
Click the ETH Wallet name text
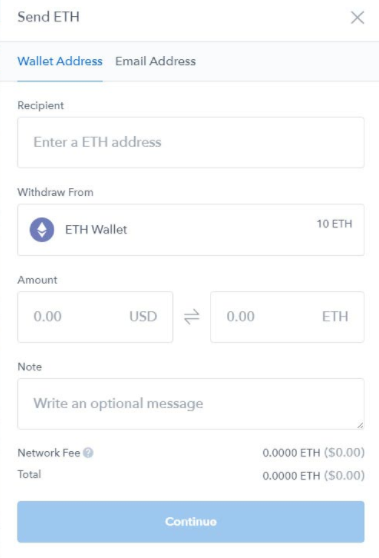point(96,230)
